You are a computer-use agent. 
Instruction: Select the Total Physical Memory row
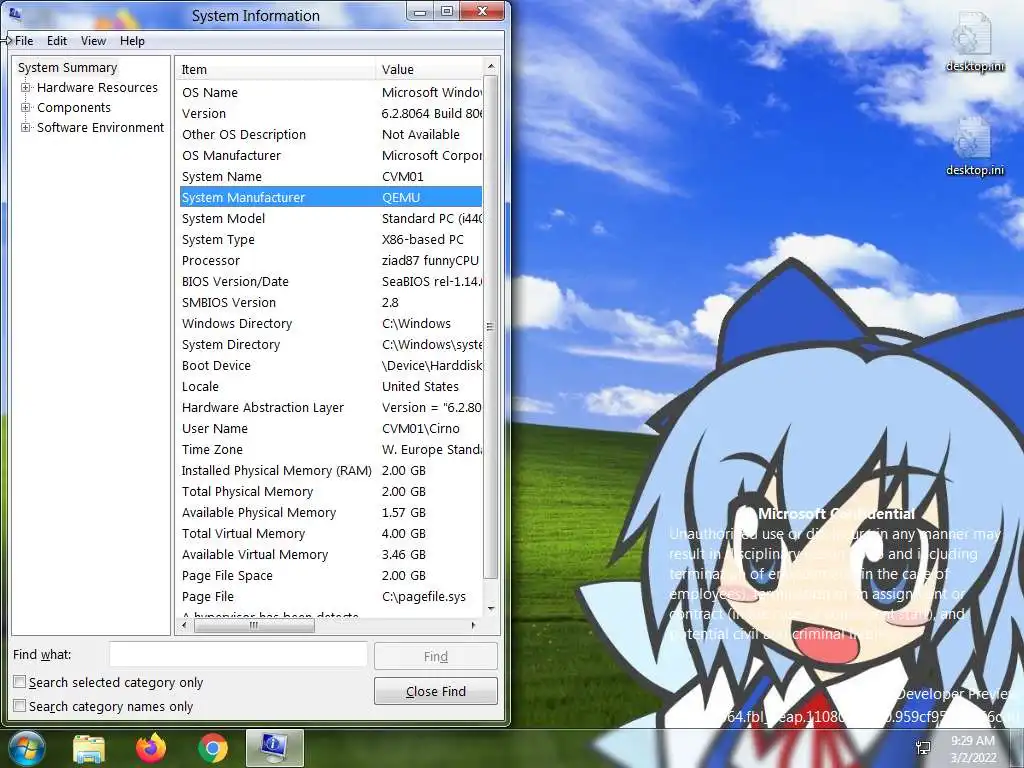(330, 491)
